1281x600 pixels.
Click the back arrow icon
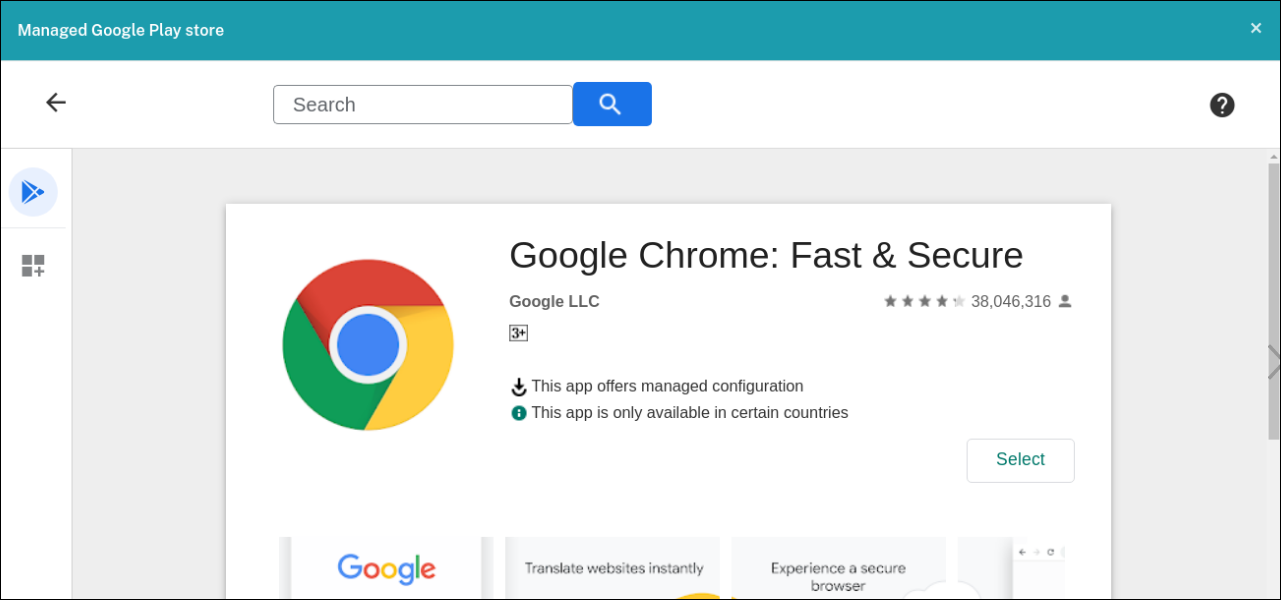click(56, 103)
